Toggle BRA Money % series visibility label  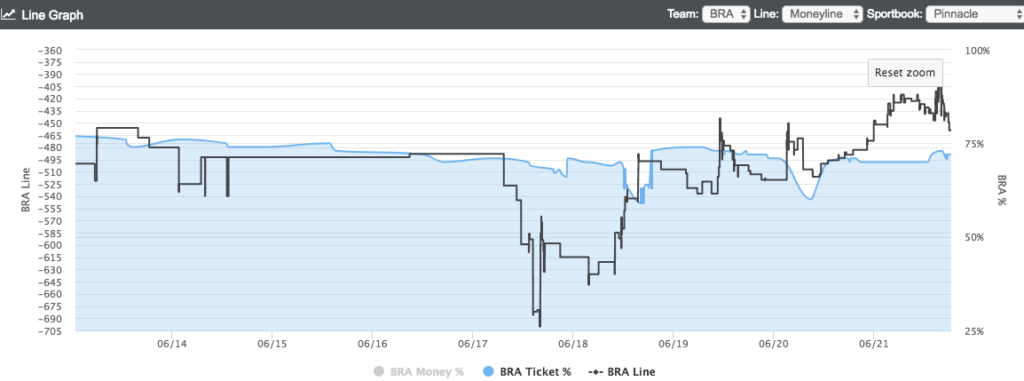pyautogui.click(x=427, y=372)
